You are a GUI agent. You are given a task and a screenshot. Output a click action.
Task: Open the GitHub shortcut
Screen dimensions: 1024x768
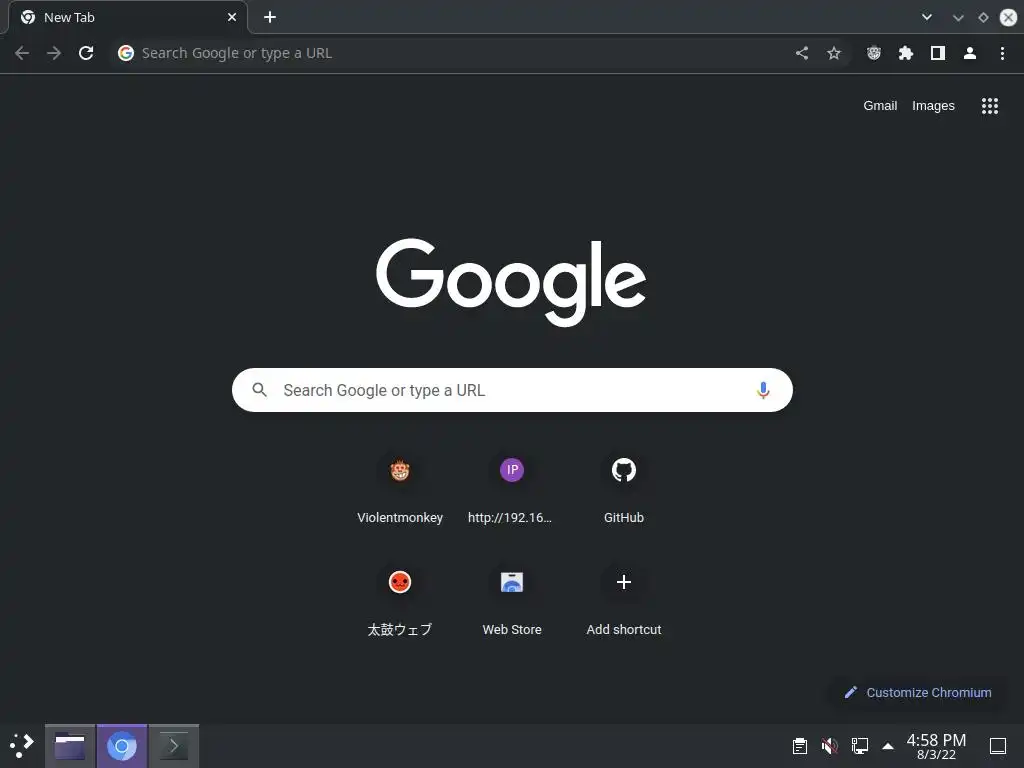(x=624, y=488)
